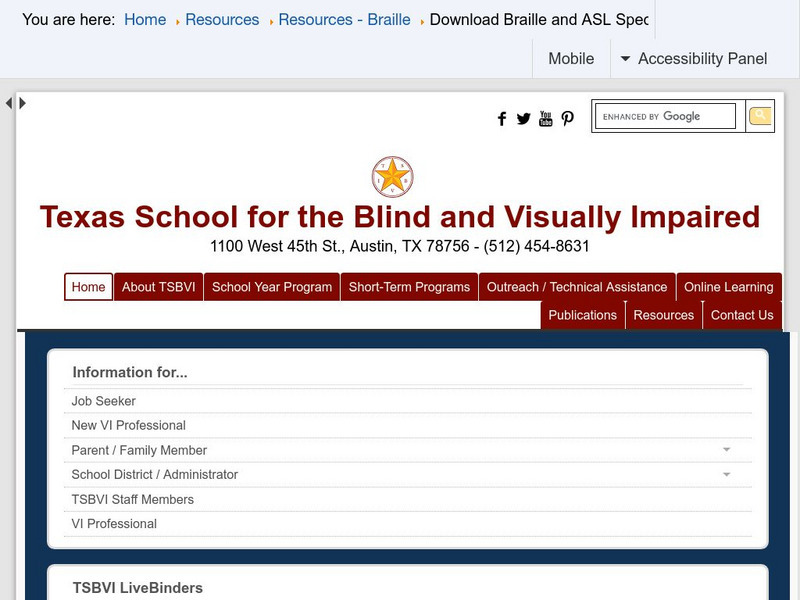
Task: Click the New VI Professional link
Action: (x=129, y=425)
